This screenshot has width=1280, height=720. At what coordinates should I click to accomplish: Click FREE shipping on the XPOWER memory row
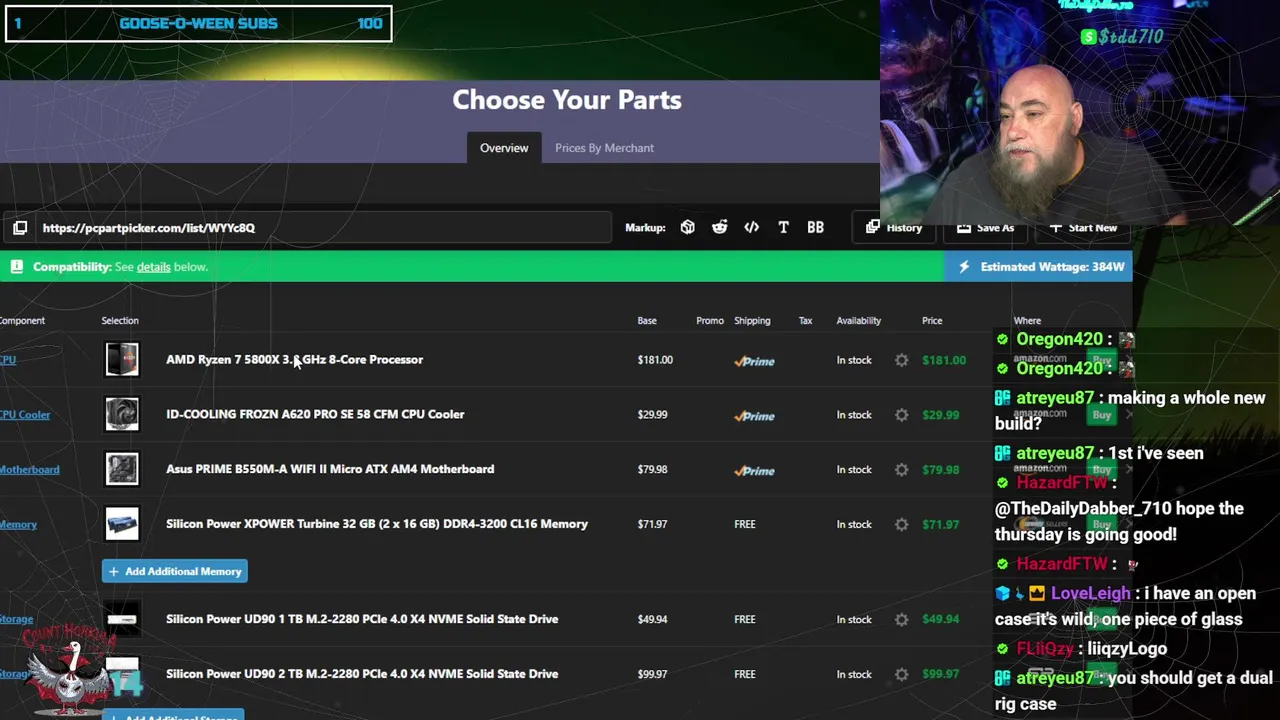coord(745,524)
